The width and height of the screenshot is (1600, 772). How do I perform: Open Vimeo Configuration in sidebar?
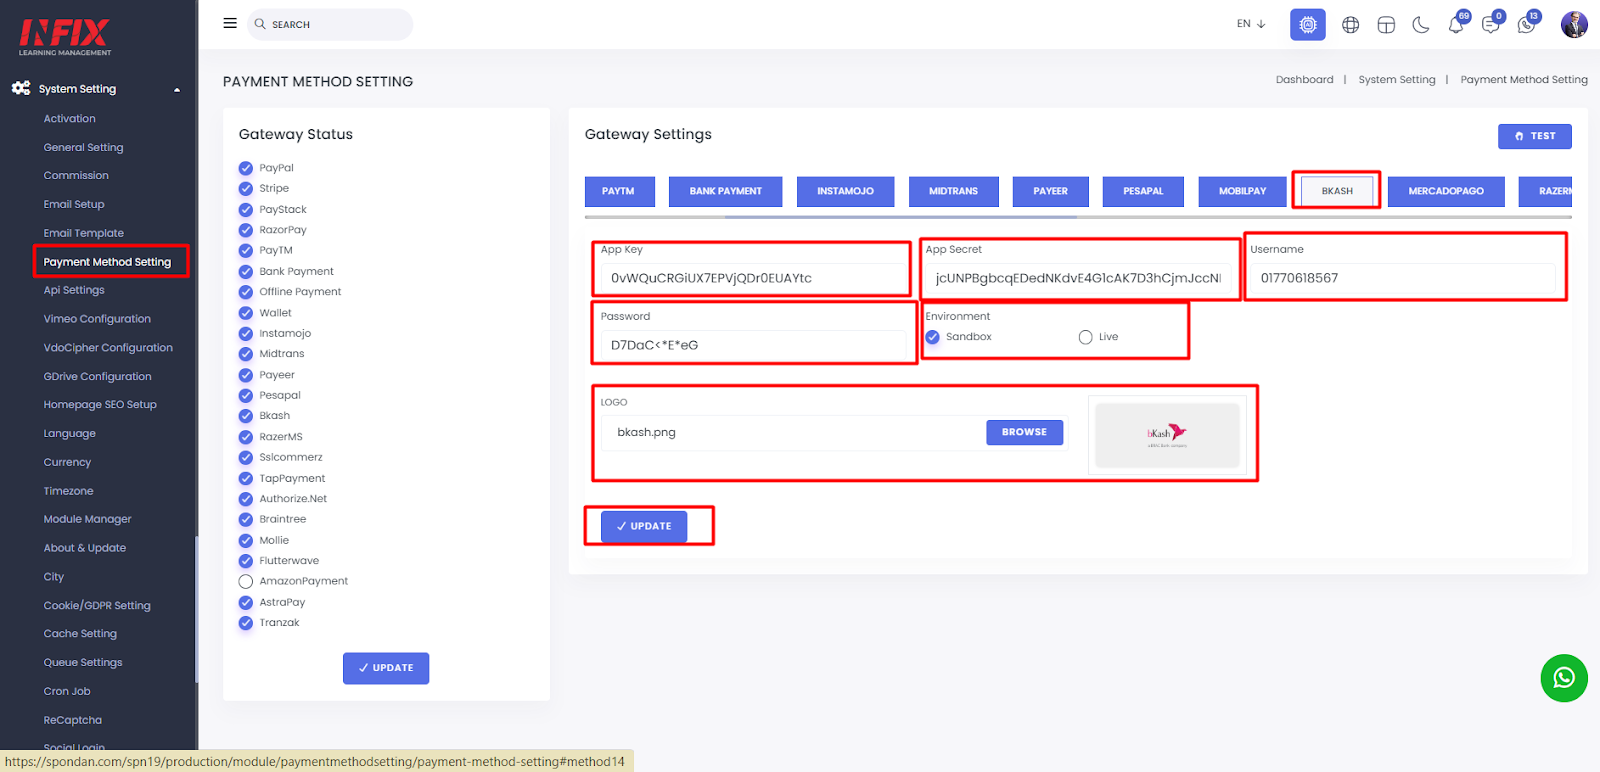coord(97,319)
